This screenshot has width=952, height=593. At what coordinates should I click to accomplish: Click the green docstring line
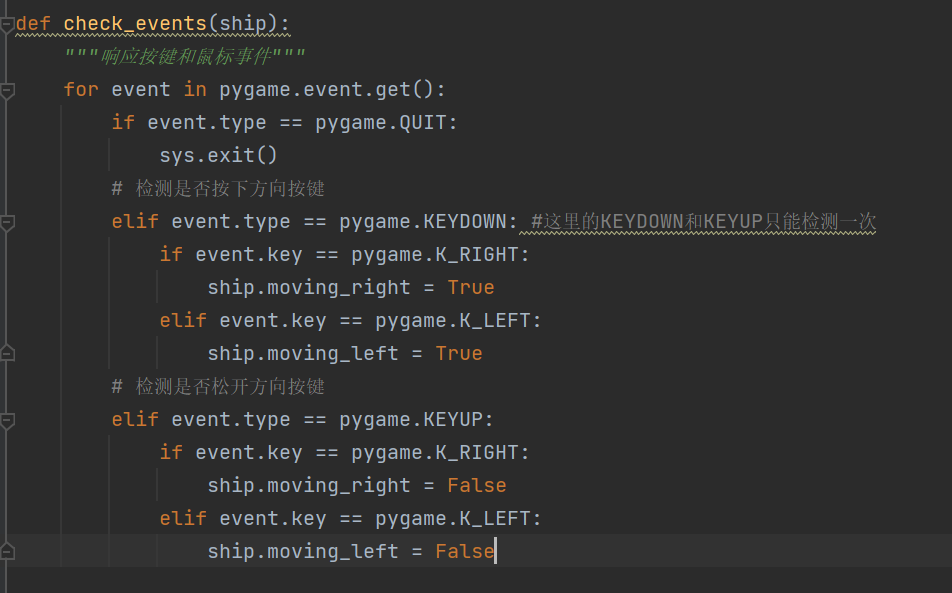click(x=184, y=56)
